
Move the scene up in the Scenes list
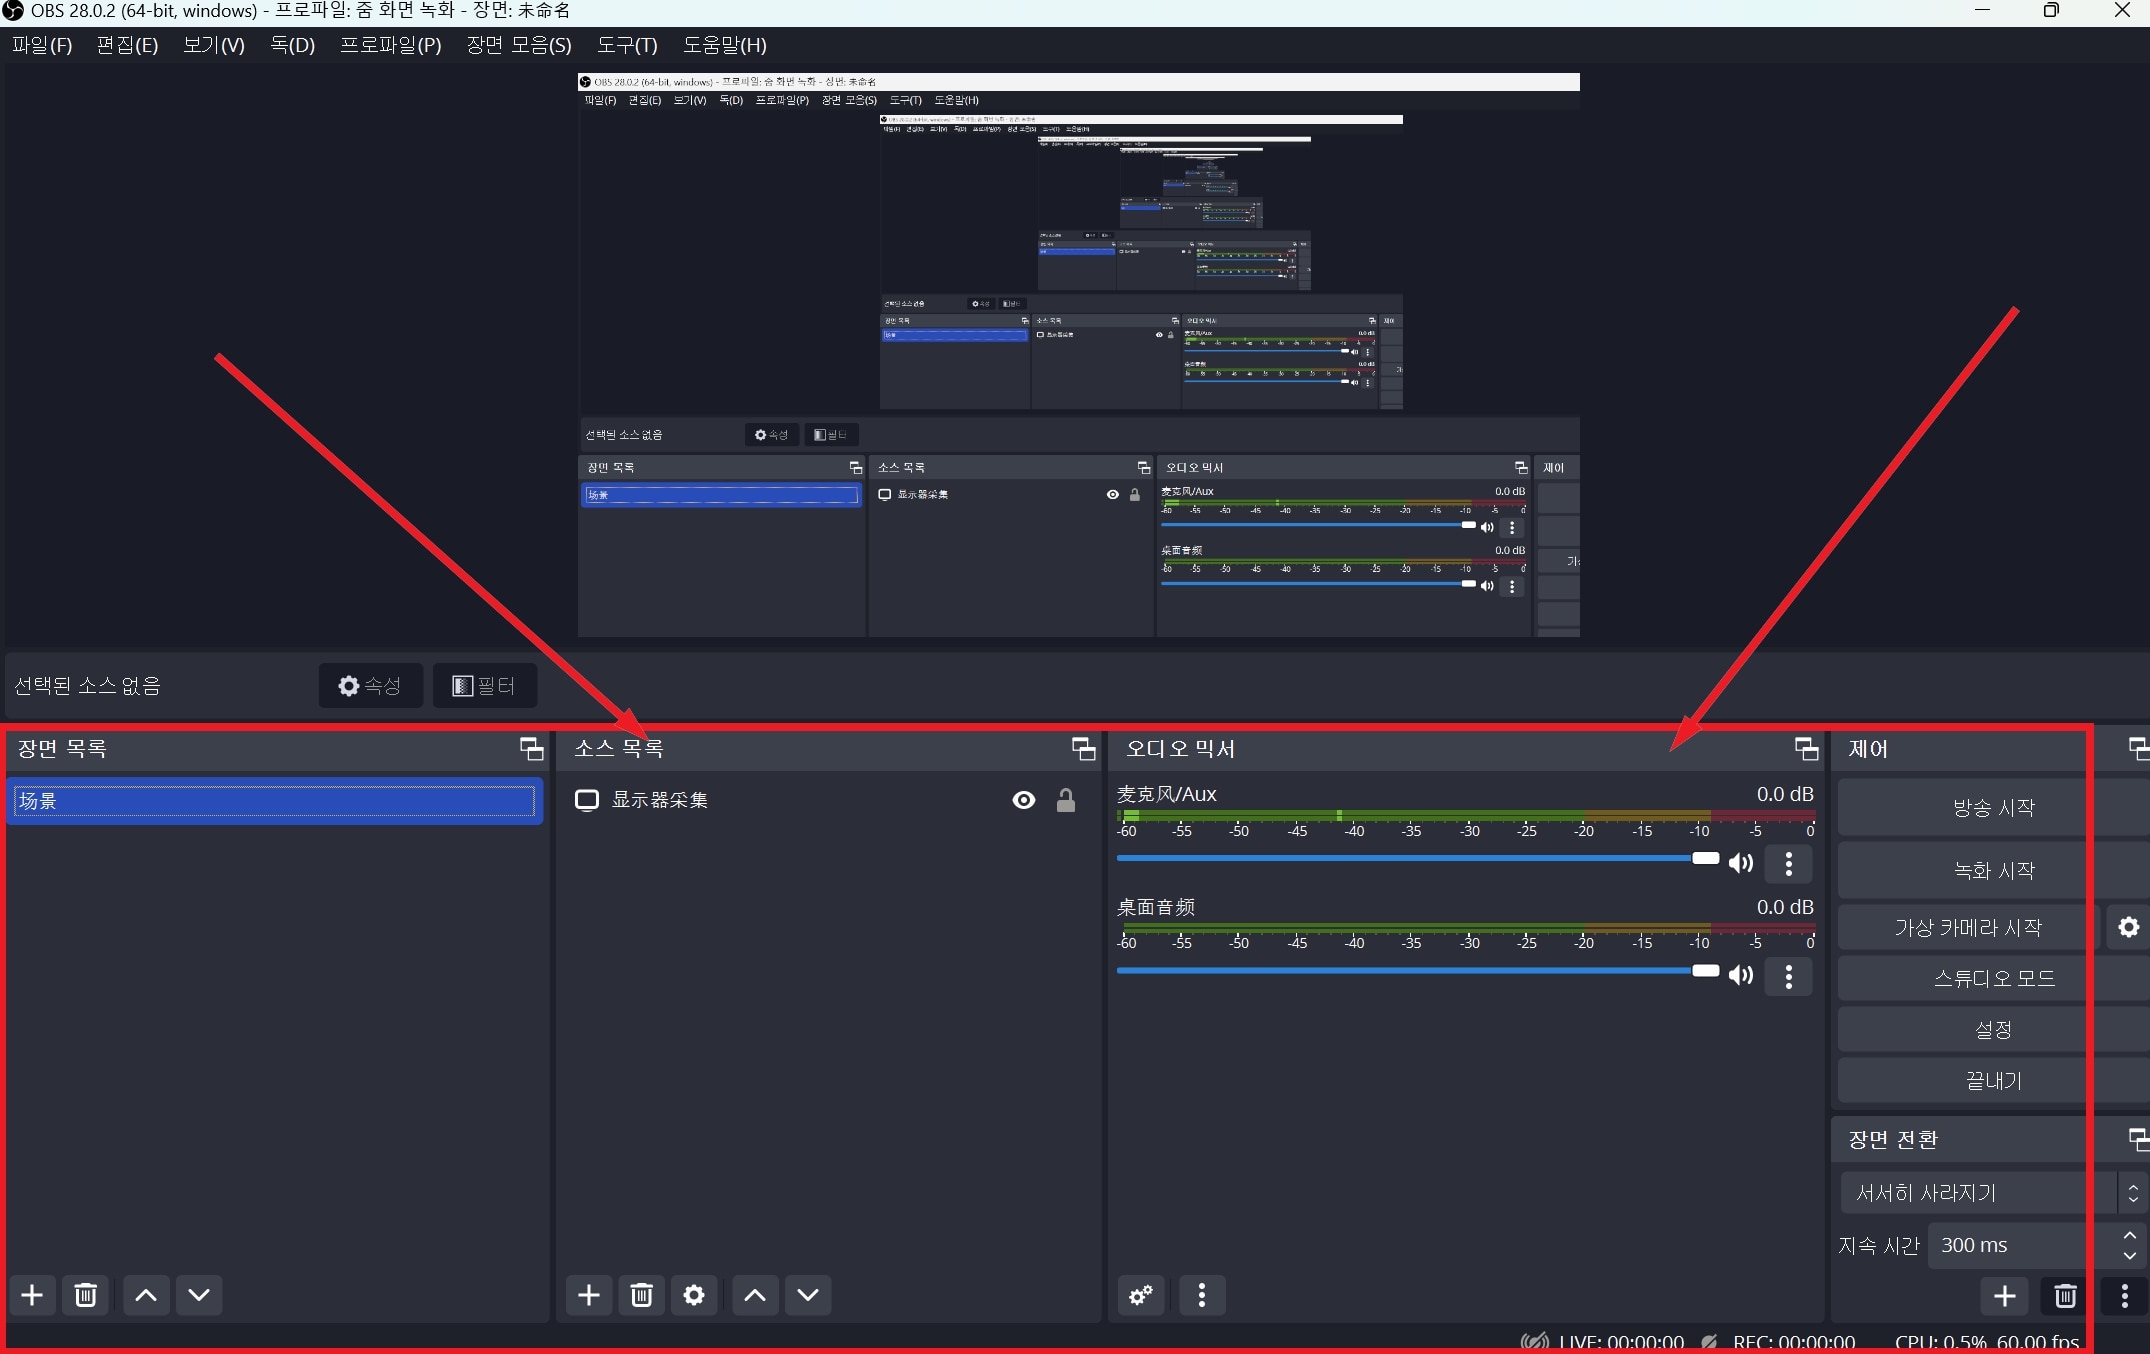(146, 1295)
